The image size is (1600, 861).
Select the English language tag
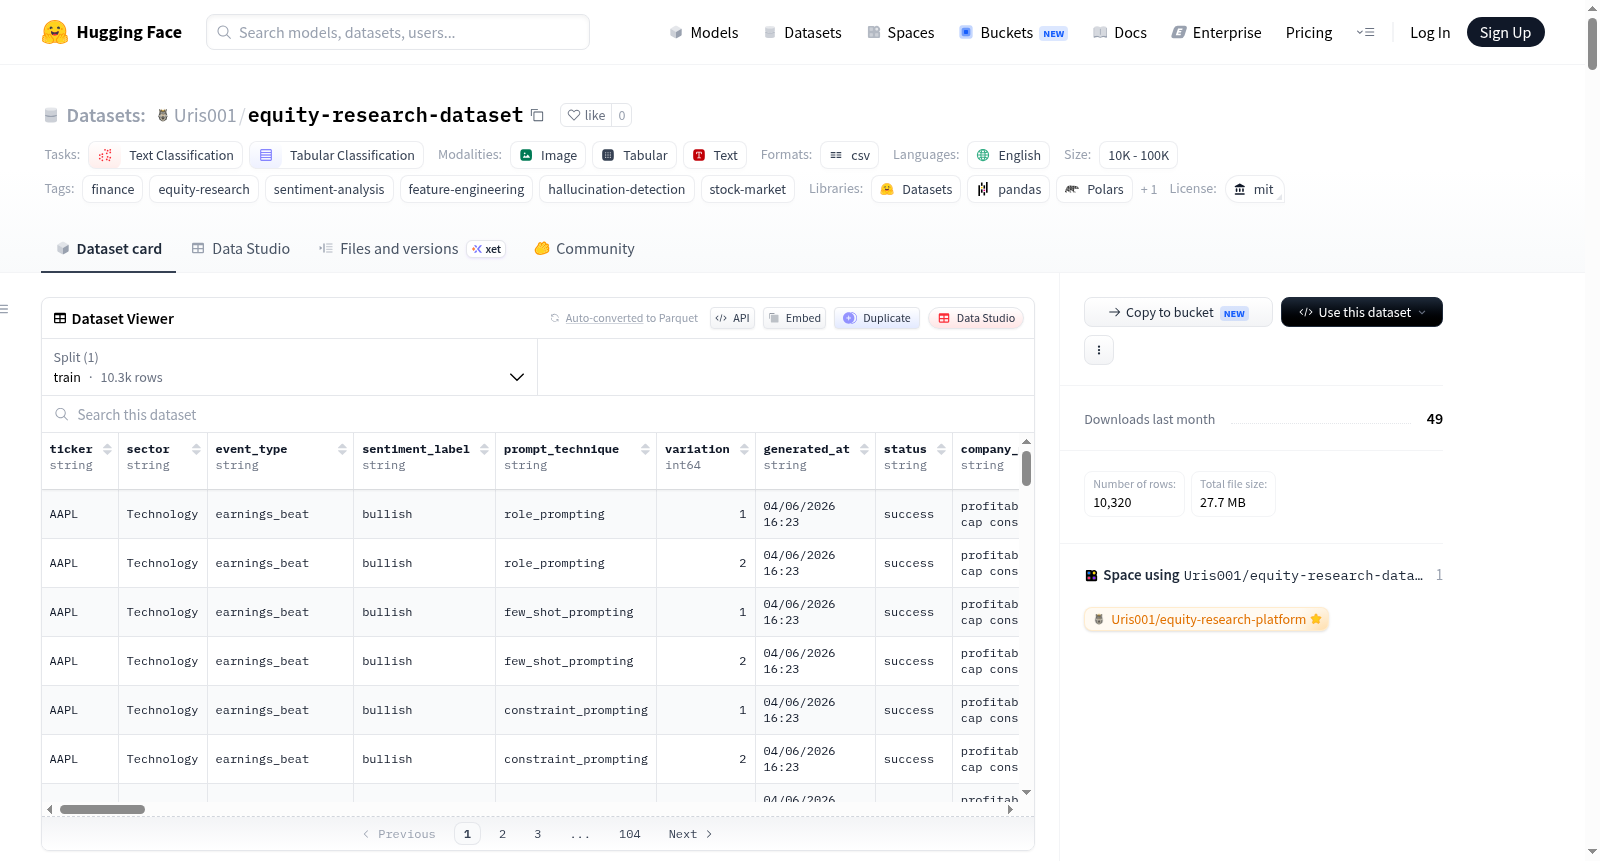coord(1008,155)
